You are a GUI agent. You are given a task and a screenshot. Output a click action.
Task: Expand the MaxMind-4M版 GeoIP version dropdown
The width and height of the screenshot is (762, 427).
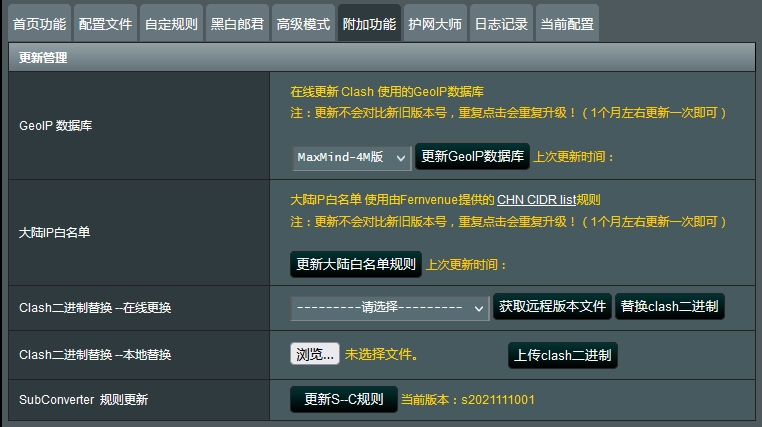click(351, 157)
